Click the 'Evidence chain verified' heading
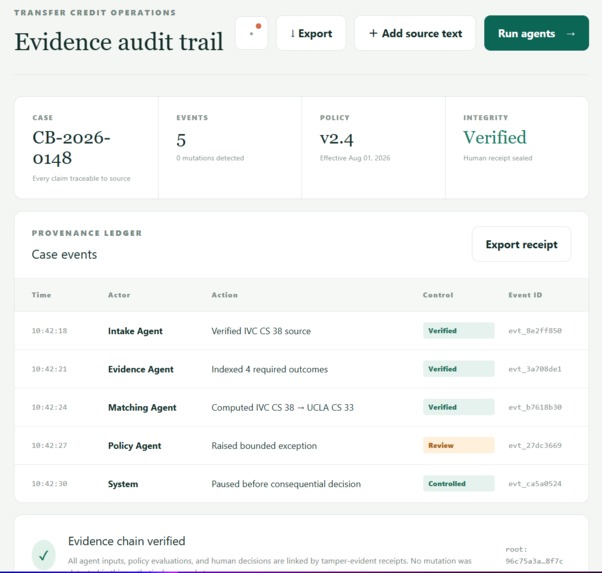602x573 pixels. click(x=127, y=541)
